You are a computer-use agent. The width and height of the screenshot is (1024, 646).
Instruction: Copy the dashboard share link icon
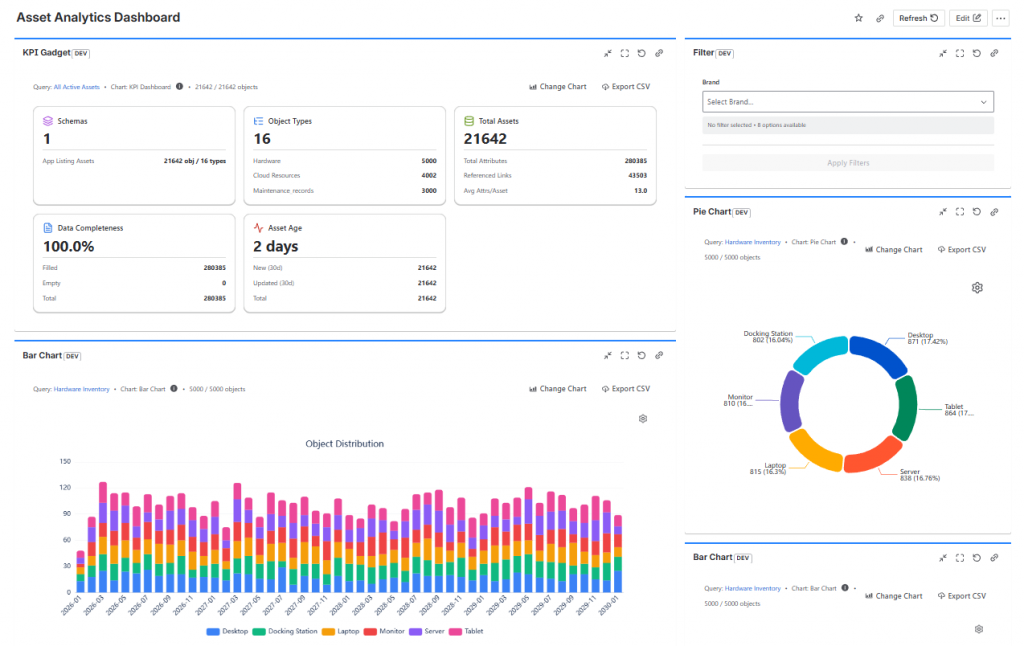click(x=879, y=17)
